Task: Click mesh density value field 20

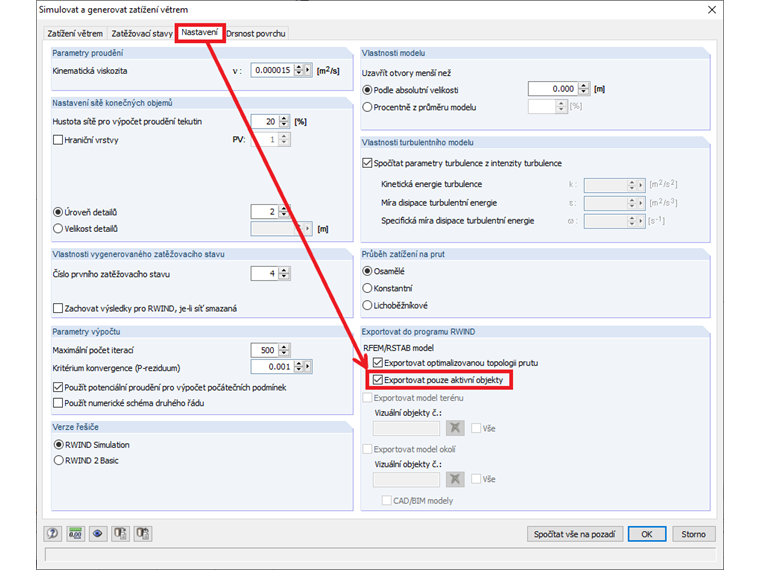Action: click(266, 121)
